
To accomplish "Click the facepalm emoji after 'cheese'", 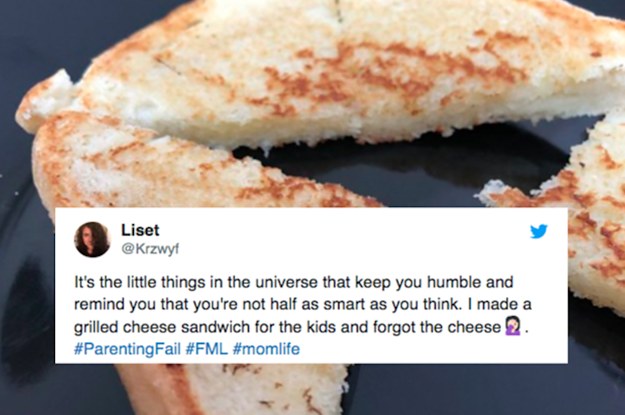I will (x=513, y=326).
